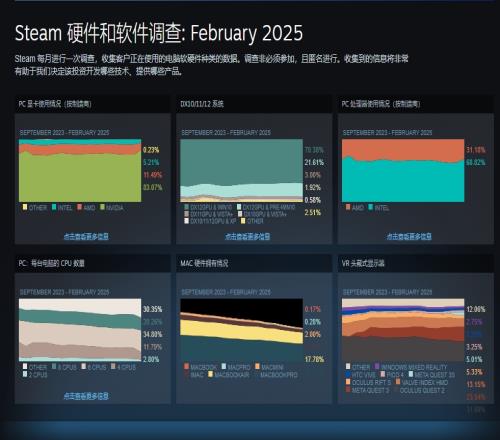Click the DX10/11/12 systems area chart
The image size is (500, 440).
242,170
